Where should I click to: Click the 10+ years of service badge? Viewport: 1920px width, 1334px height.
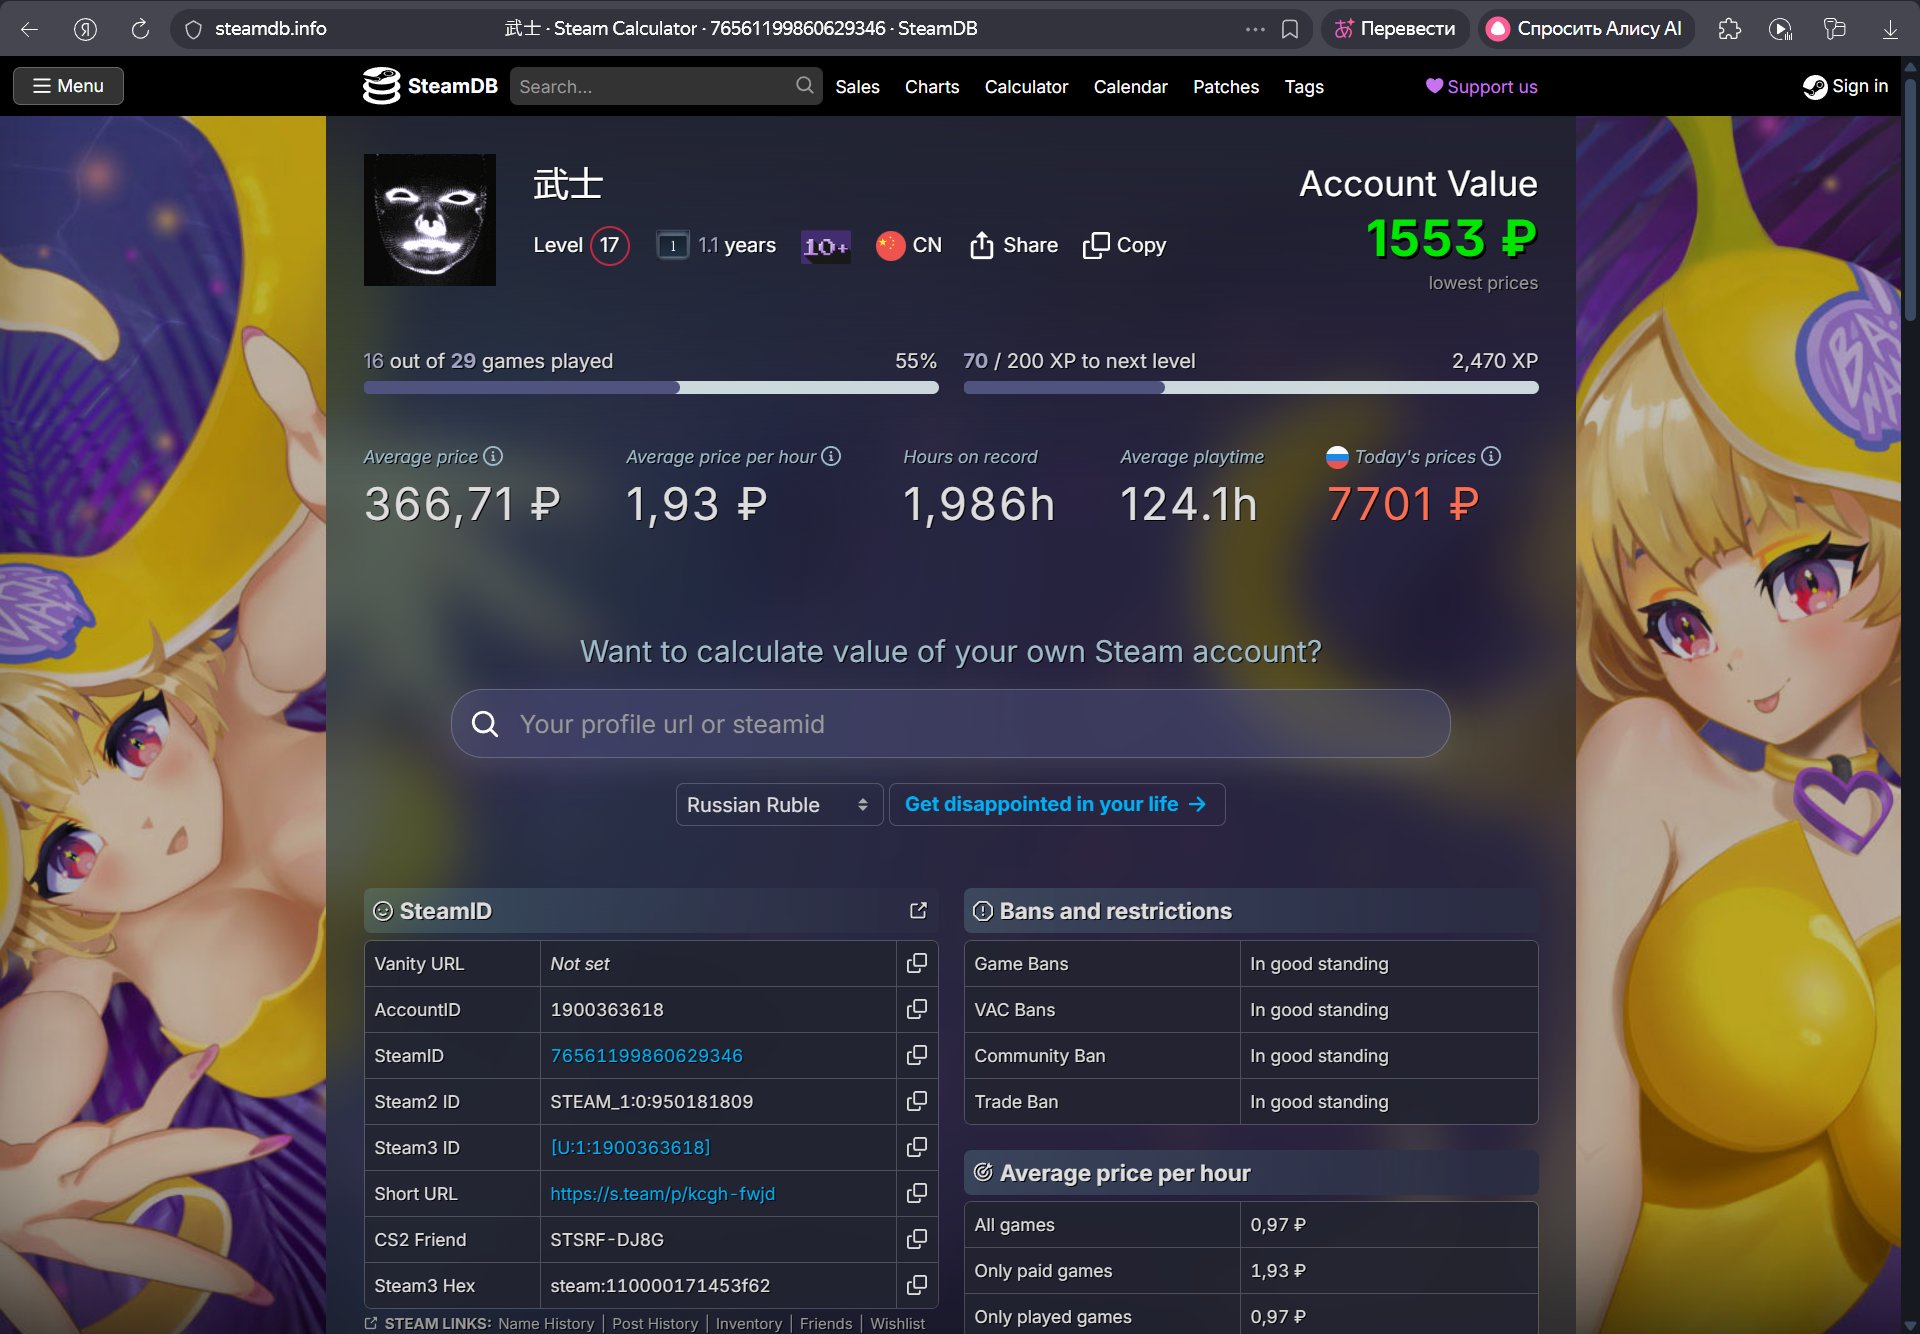tap(826, 246)
